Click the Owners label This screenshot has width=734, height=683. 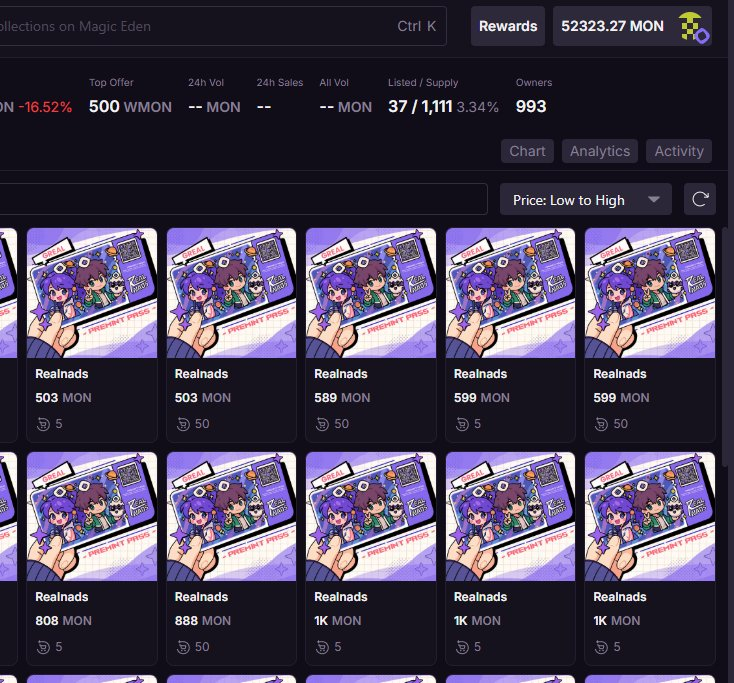point(534,83)
